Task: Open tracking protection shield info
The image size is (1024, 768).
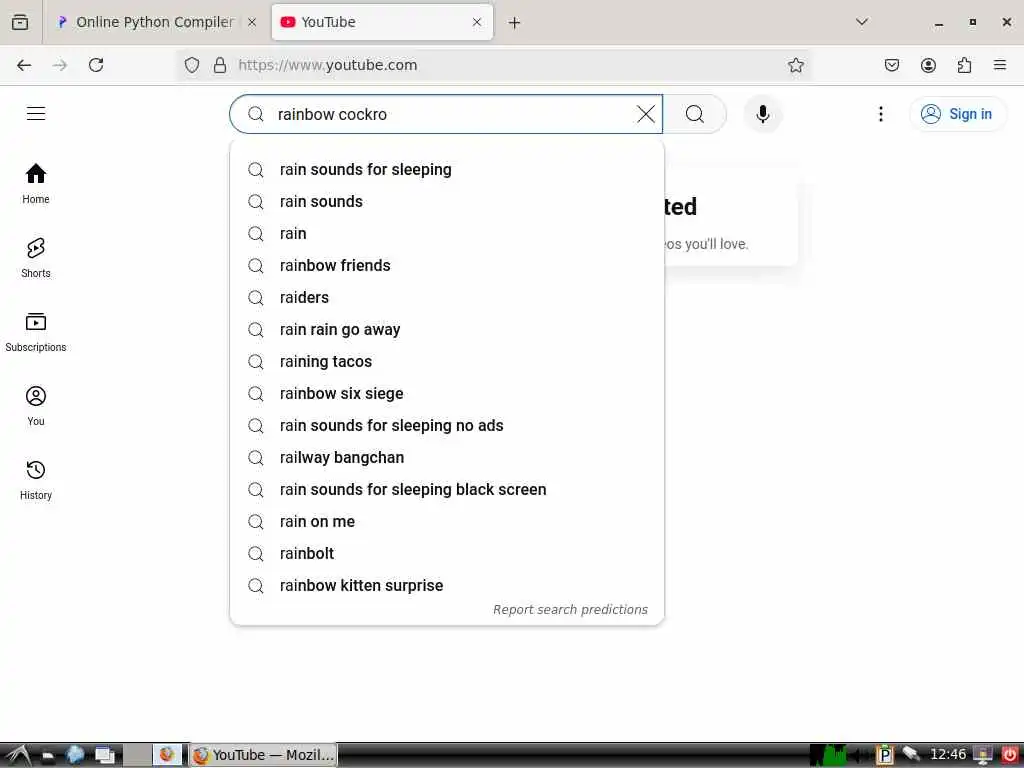Action: tap(191, 65)
